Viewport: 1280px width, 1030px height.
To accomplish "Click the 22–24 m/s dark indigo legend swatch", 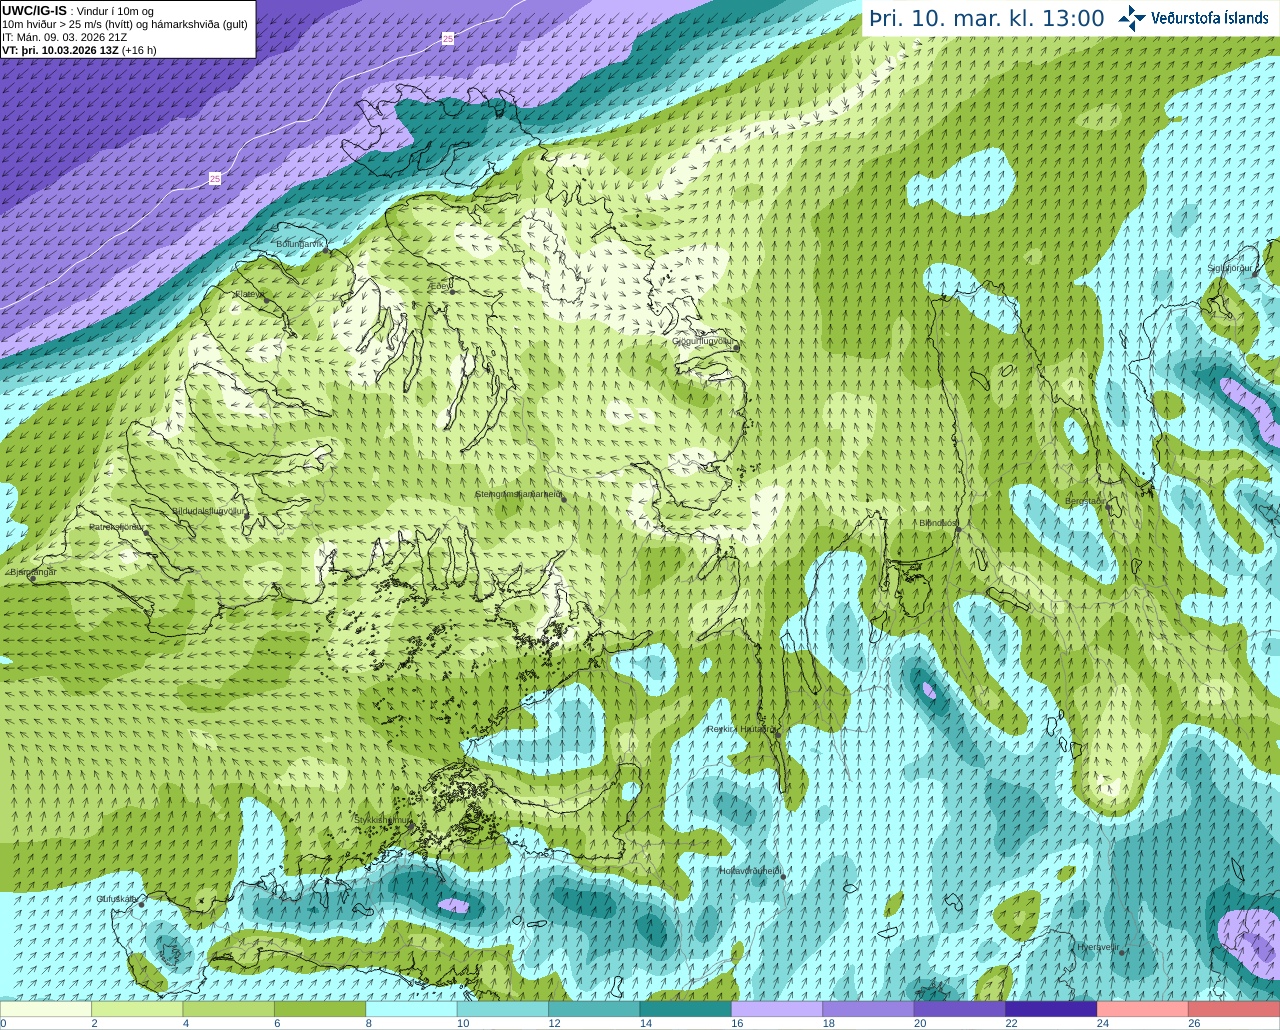I will (x=1051, y=1009).
